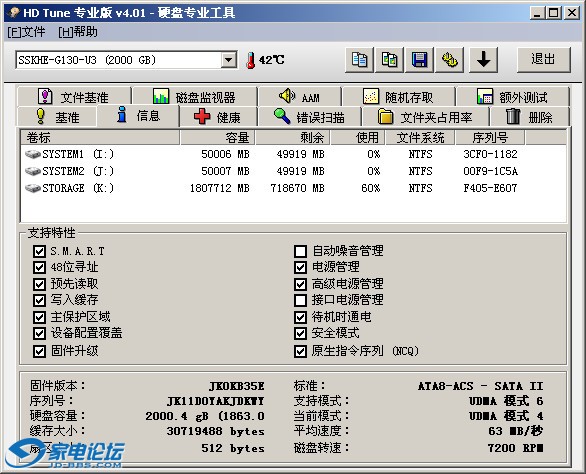The height and width of the screenshot is (474, 586).
Task: Toggle the 电源管理 checkbox
Action: tap(300, 267)
